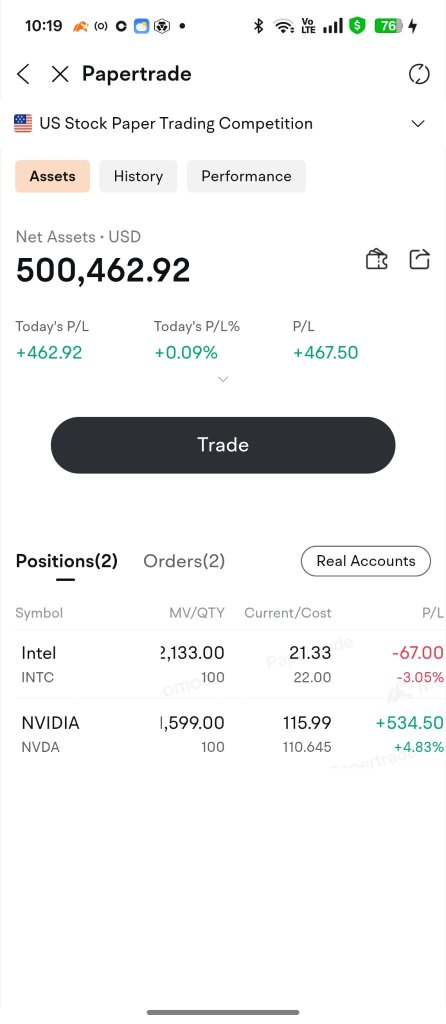Close Papertrade with the X icon

click(60, 74)
